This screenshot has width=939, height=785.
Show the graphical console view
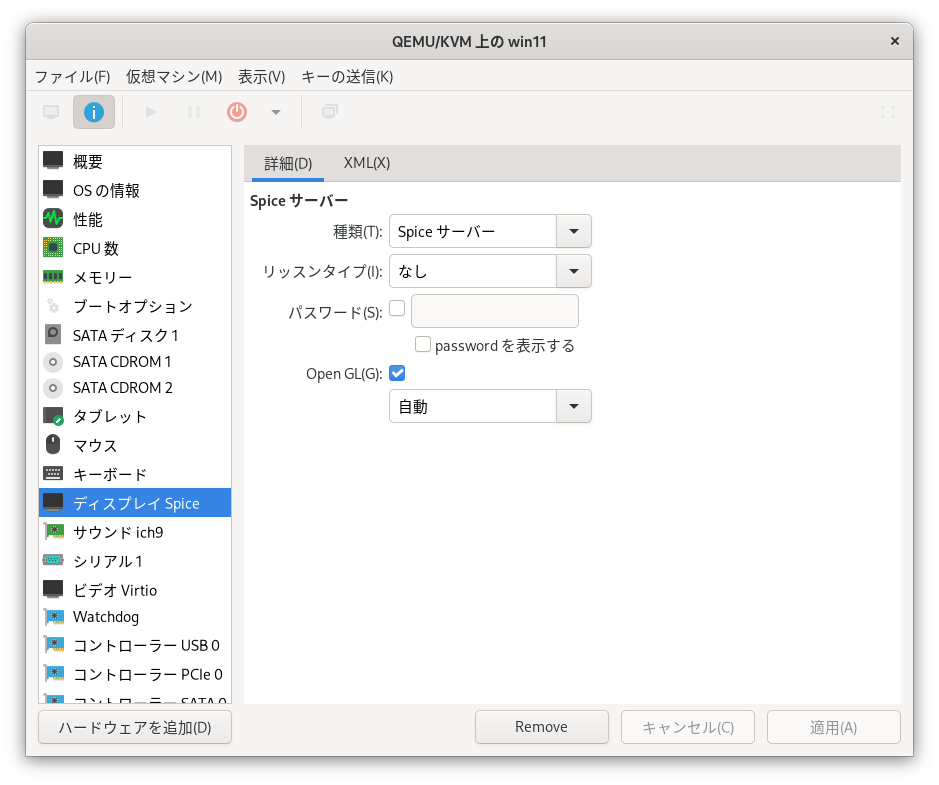(x=52, y=112)
